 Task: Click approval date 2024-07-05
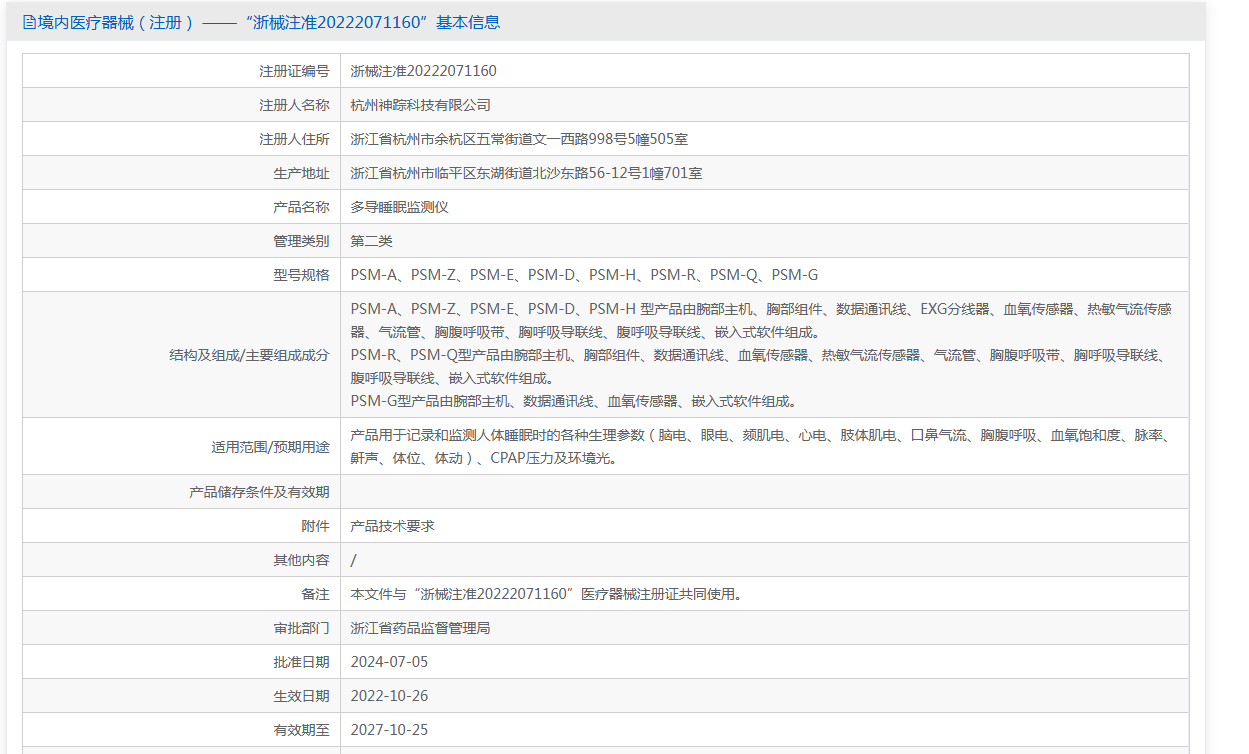tap(389, 662)
